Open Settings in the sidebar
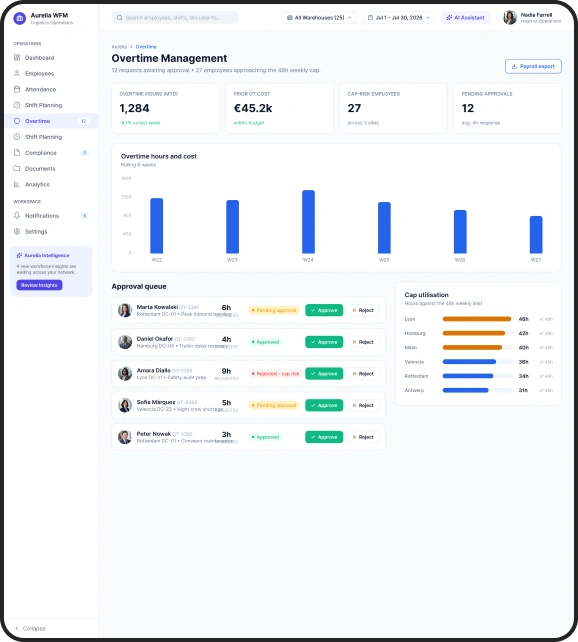Viewport: 578px width, 642px height. pyautogui.click(x=51, y=231)
